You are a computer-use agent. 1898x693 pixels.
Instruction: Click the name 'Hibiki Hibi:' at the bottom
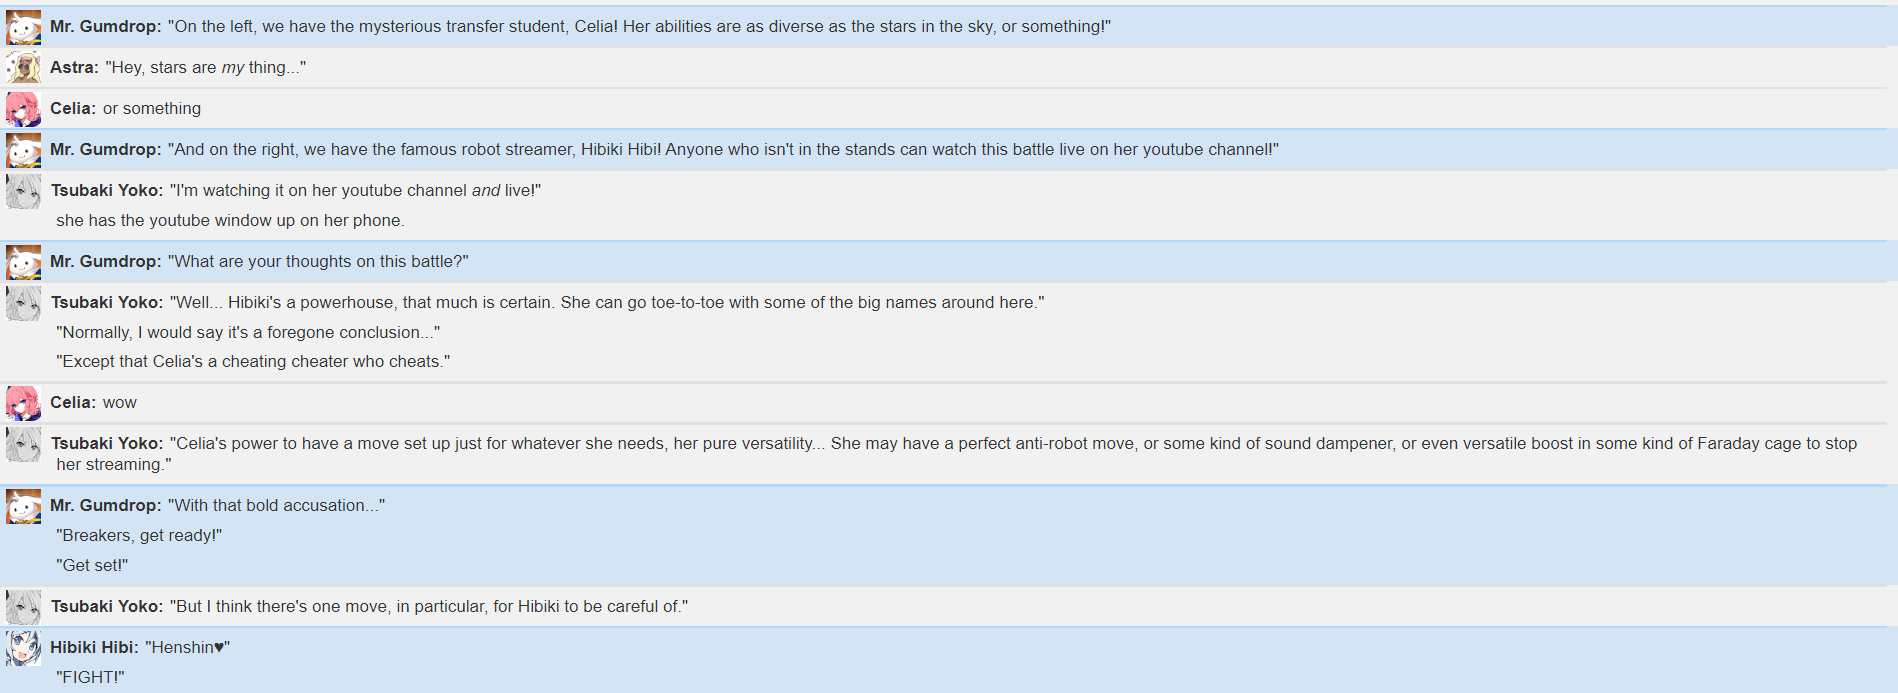pyautogui.click(x=94, y=647)
